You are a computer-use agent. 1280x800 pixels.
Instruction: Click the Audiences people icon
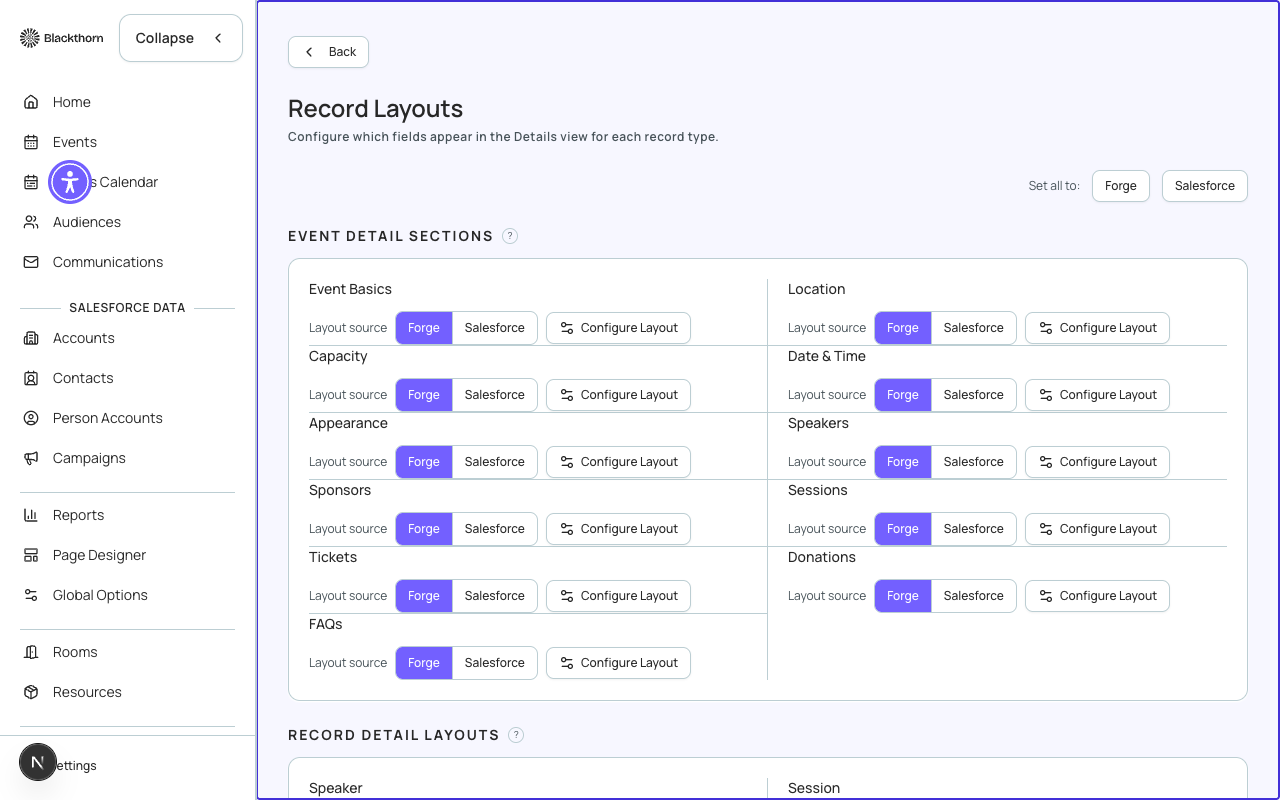click(31, 222)
